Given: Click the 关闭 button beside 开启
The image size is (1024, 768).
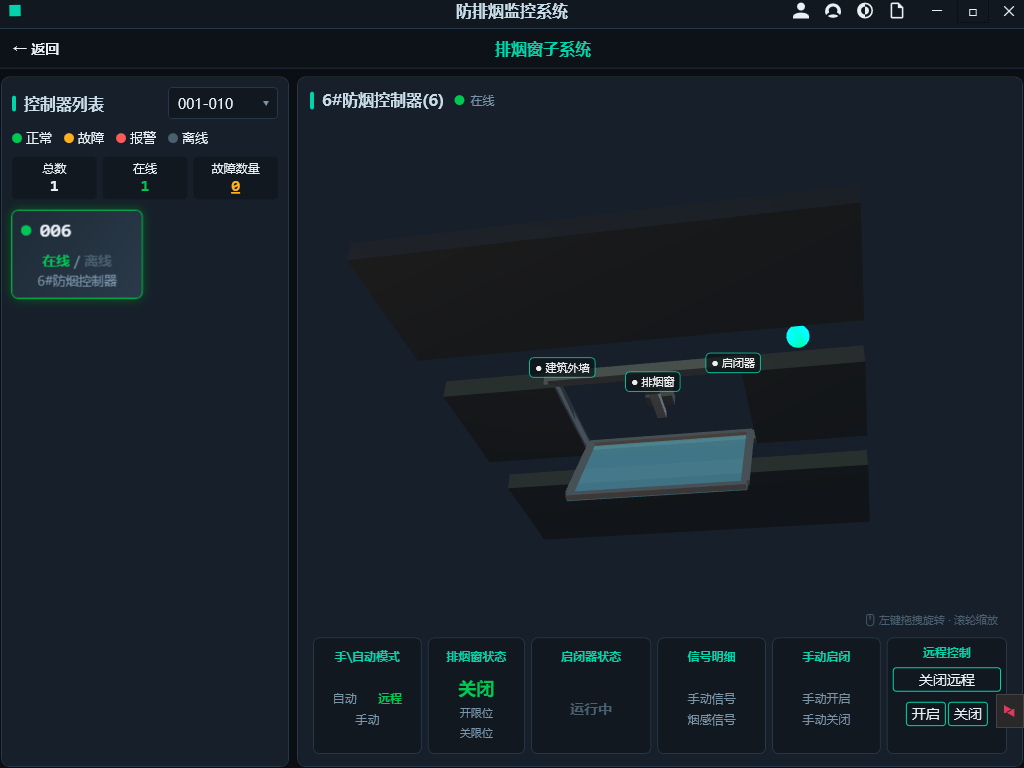Looking at the screenshot, I should [967, 714].
